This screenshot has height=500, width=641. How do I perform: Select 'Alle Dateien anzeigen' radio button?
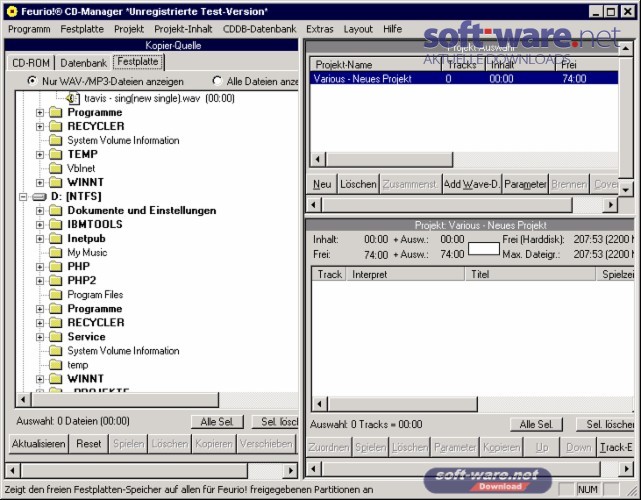point(217,81)
